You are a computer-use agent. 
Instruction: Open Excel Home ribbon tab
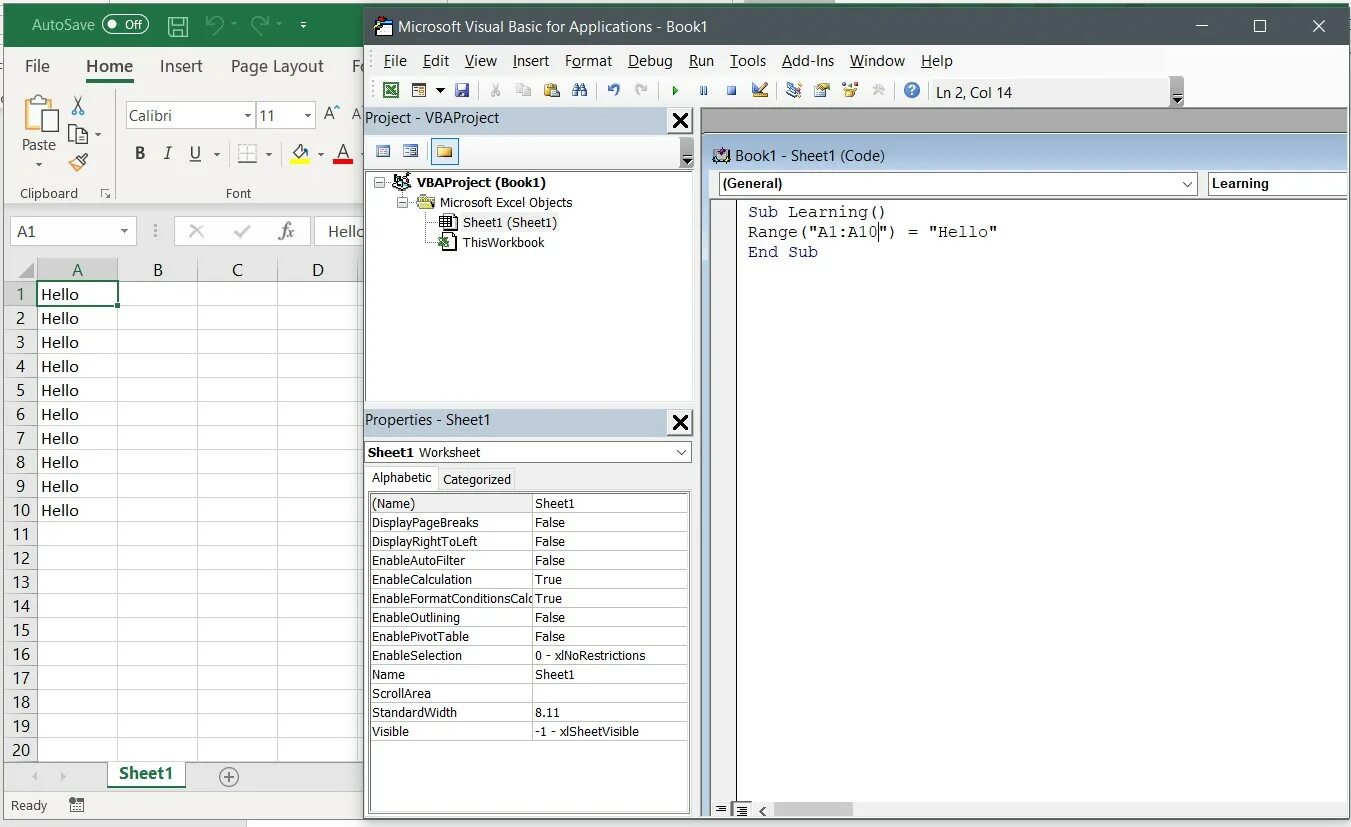coord(109,66)
